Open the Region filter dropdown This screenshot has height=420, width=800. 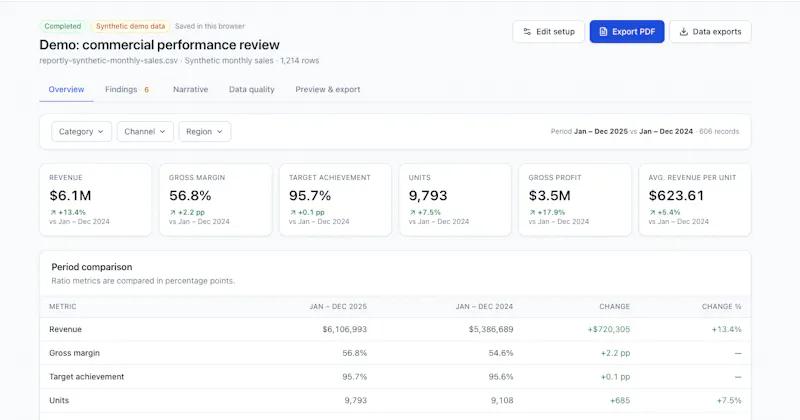[204, 132]
